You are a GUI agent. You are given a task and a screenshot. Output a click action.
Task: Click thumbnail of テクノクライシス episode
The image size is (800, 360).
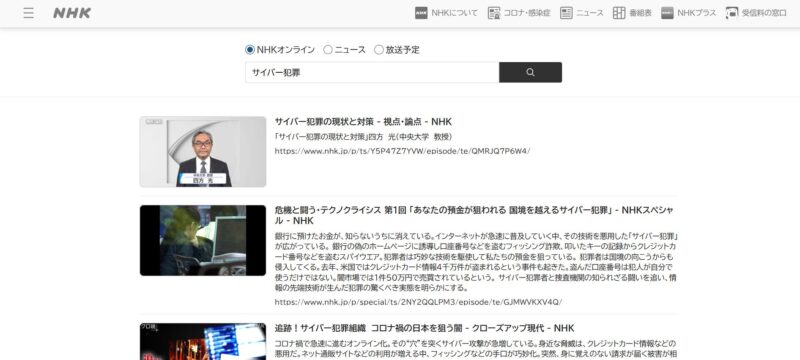(203, 240)
